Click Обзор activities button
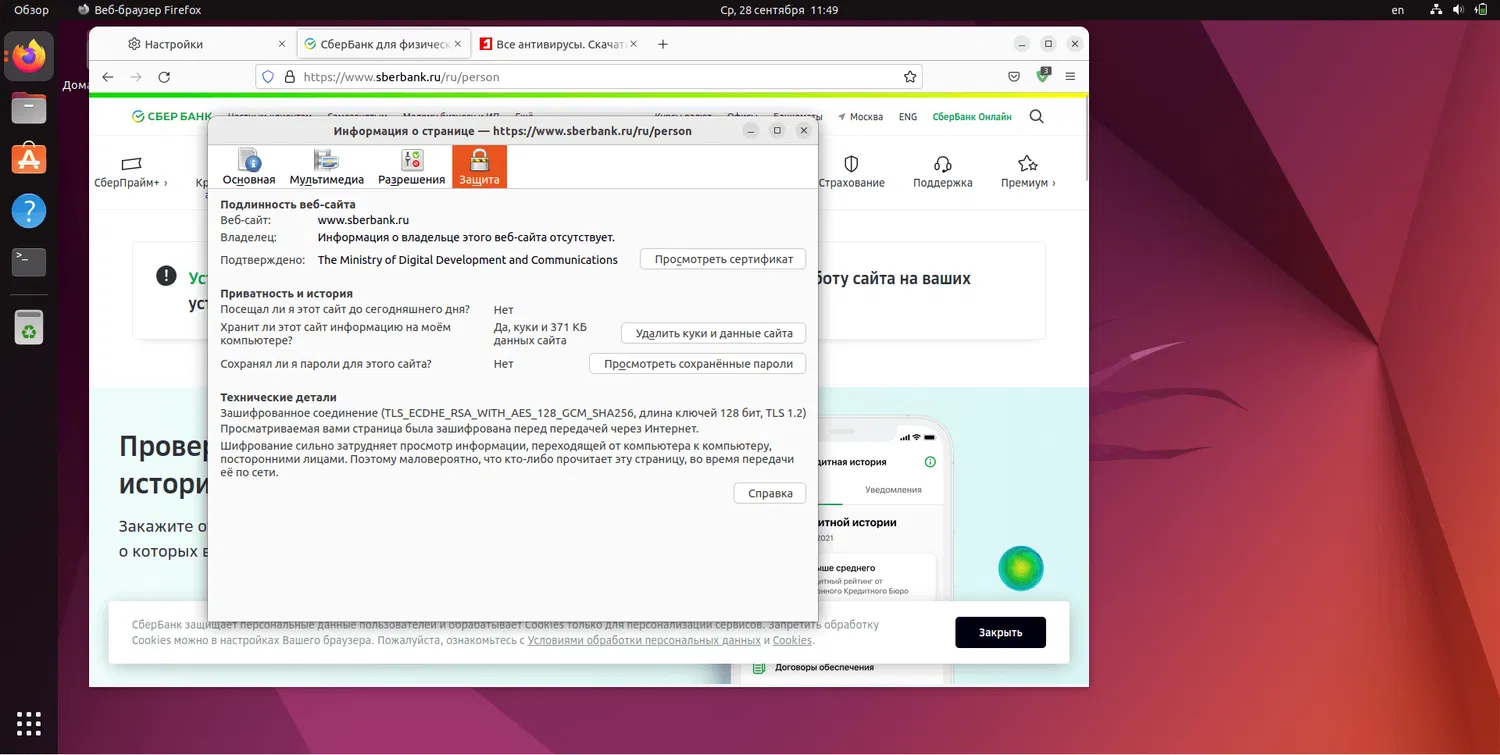The height and width of the screenshot is (755, 1500). pos(31,10)
